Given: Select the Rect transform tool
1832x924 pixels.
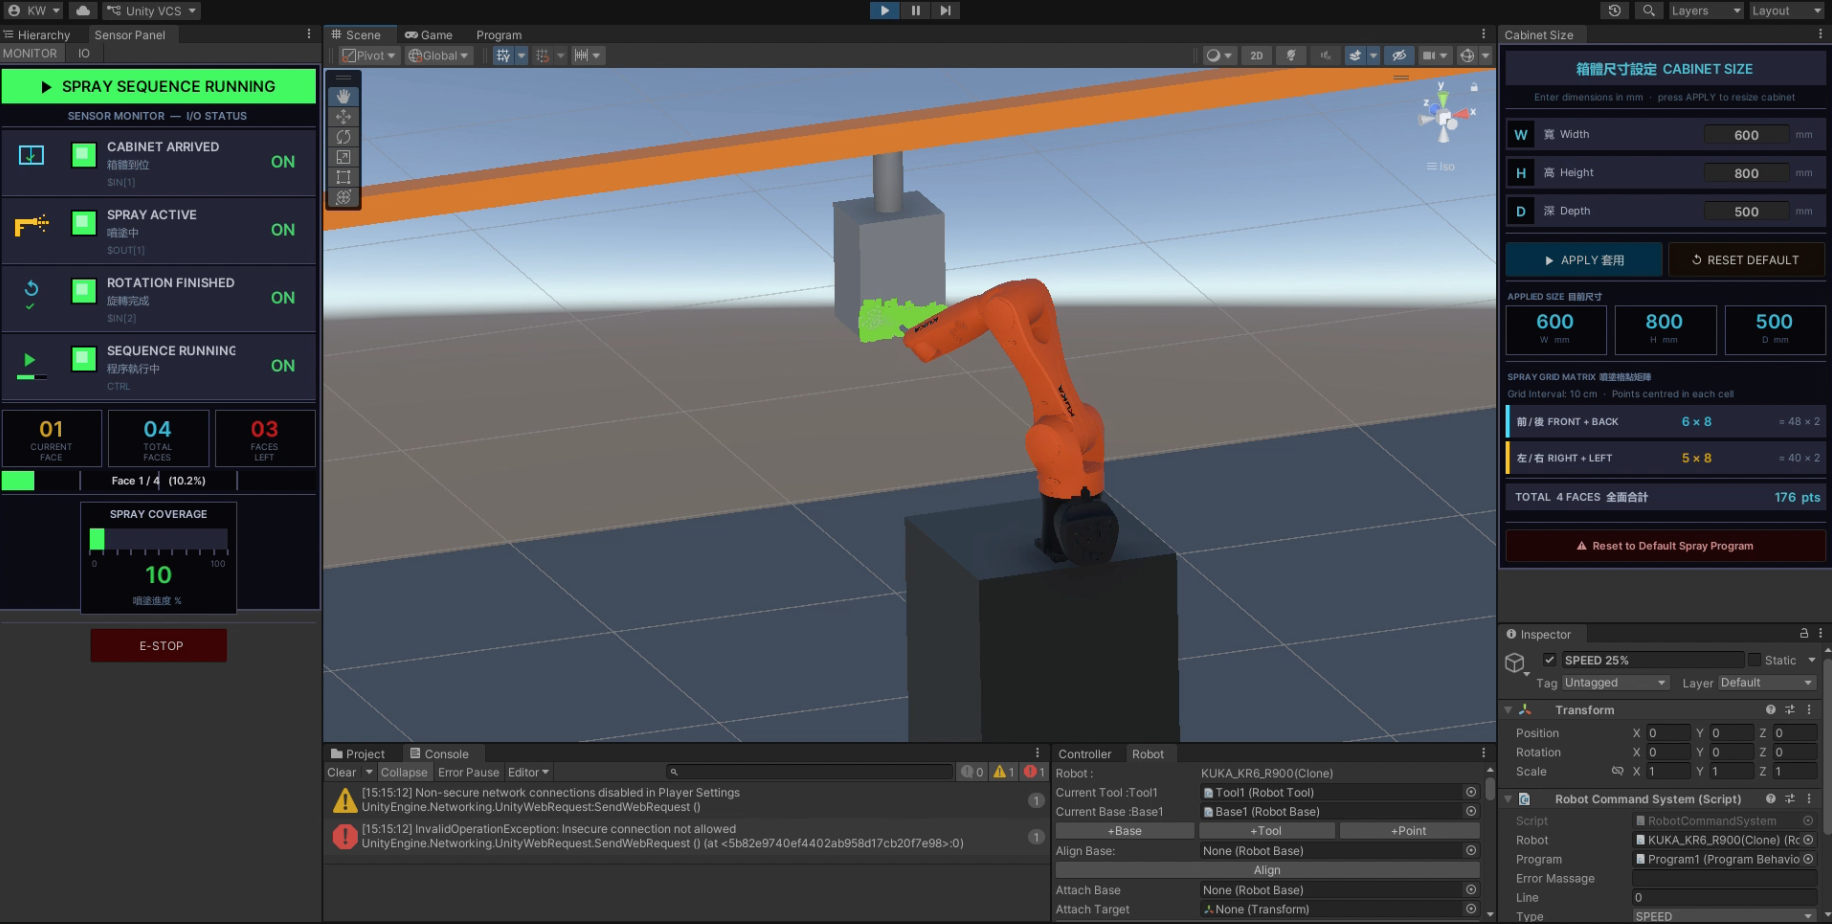Looking at the screenshot, I should 343,177.
